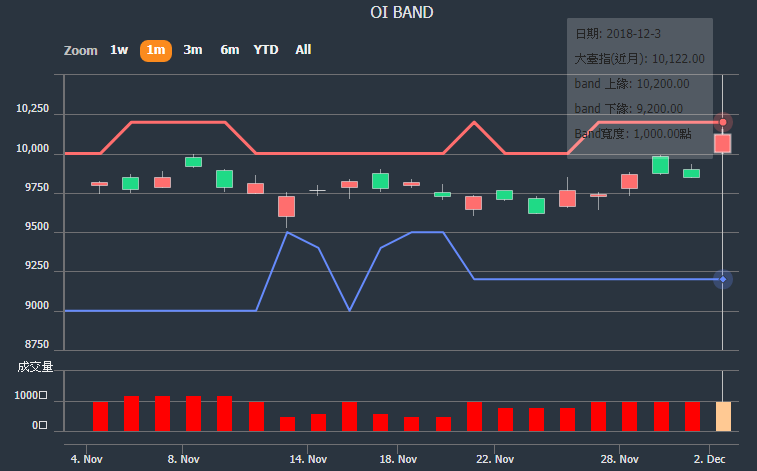
Task: Click the 10,250 y-axis price label
Action: 32,108
